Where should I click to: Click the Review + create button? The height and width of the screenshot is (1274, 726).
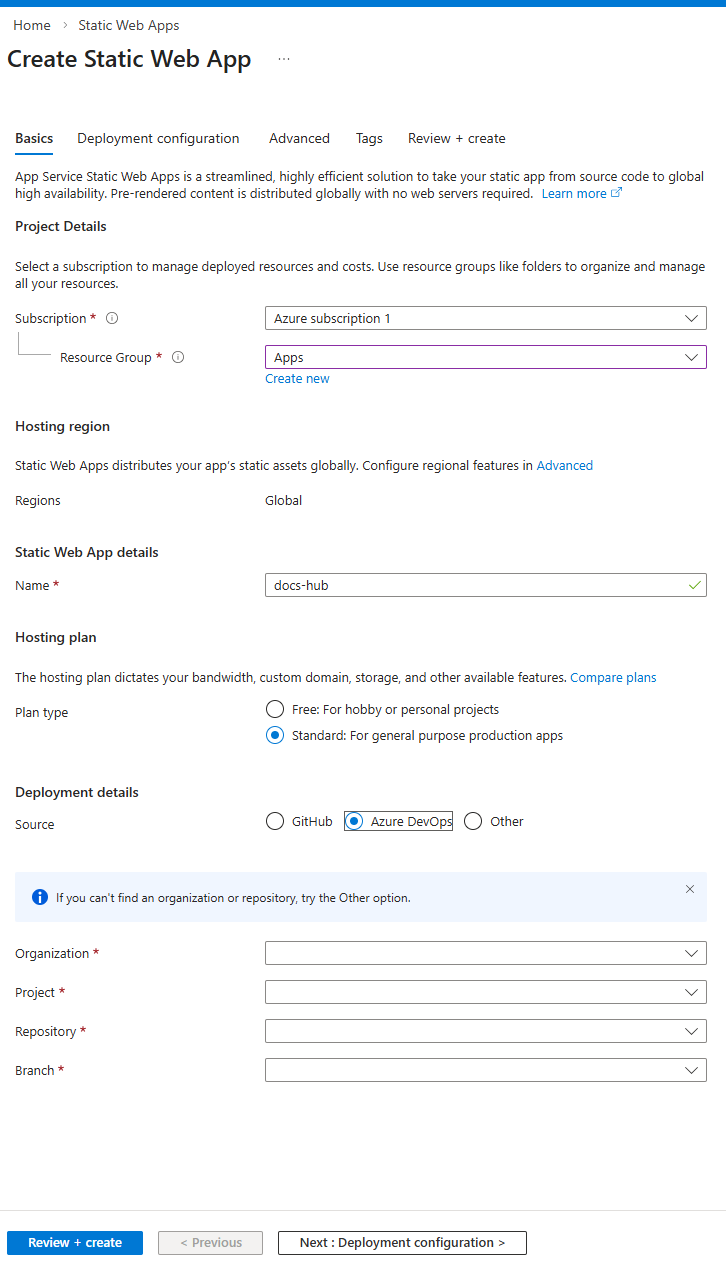(75, 1243)
